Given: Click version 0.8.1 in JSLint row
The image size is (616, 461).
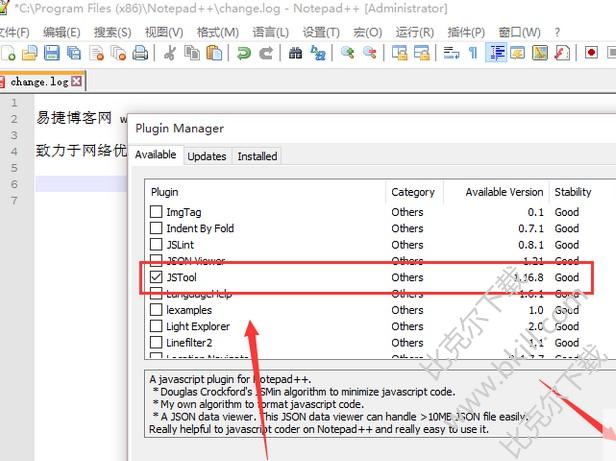Looking at the screenshot, I should tap(531, 245).
